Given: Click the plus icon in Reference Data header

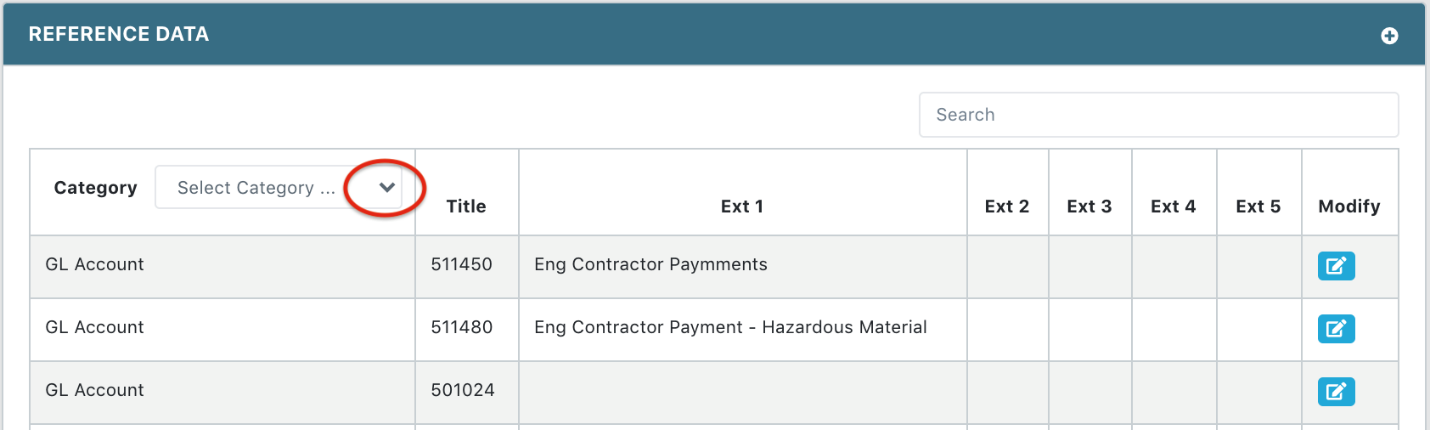Looking at the screenshot, I should pos(1389,35).
